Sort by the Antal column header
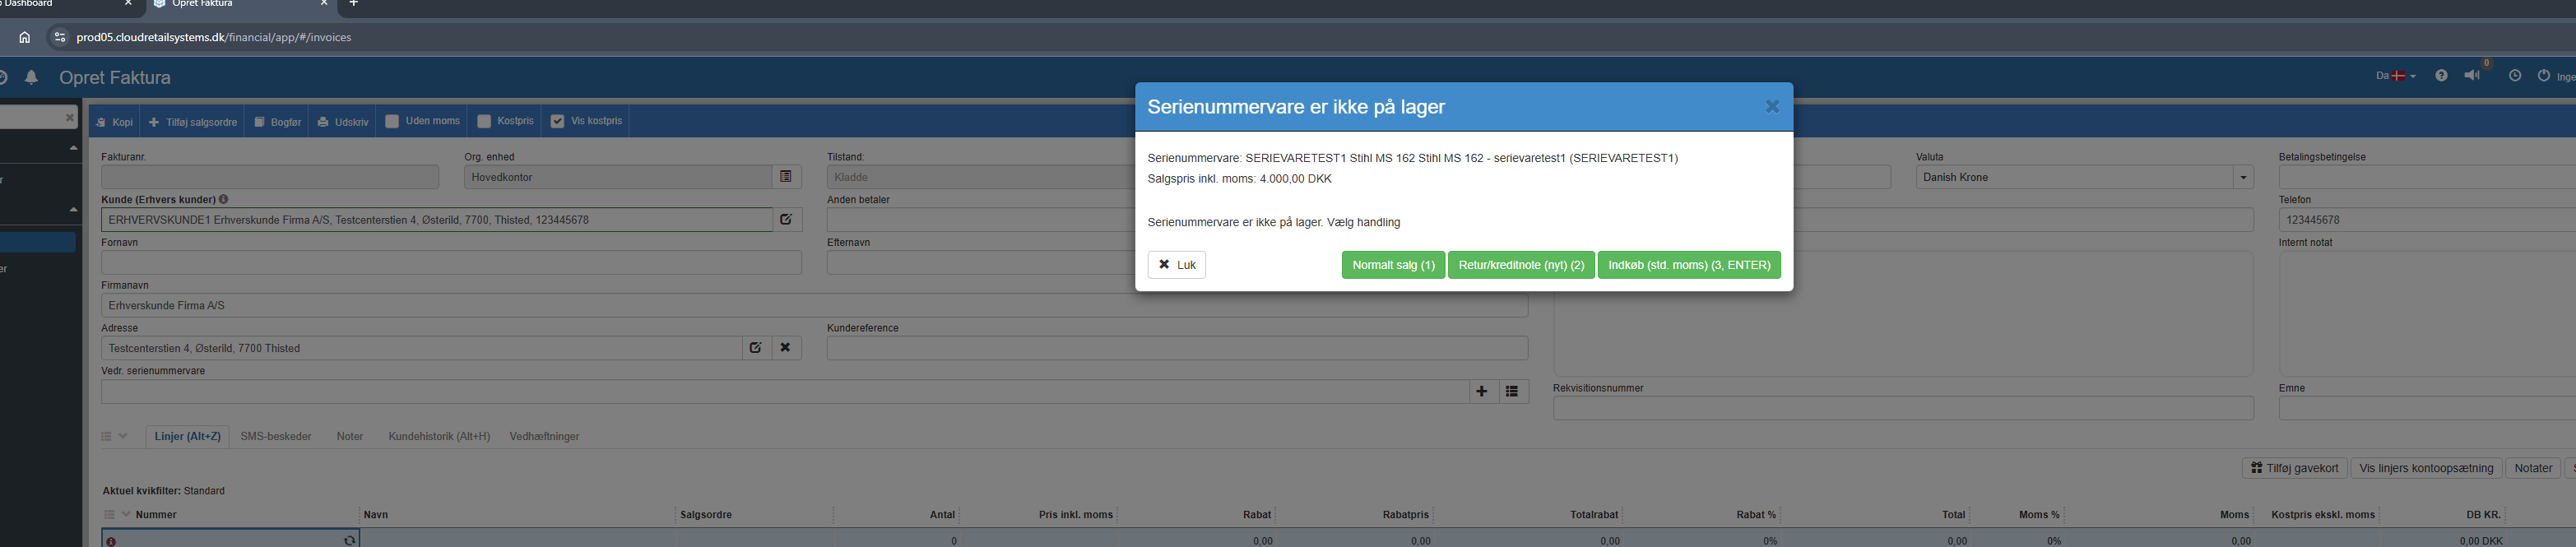Image resolution: width=2576 pixels, height=547 pixels. 942,515
